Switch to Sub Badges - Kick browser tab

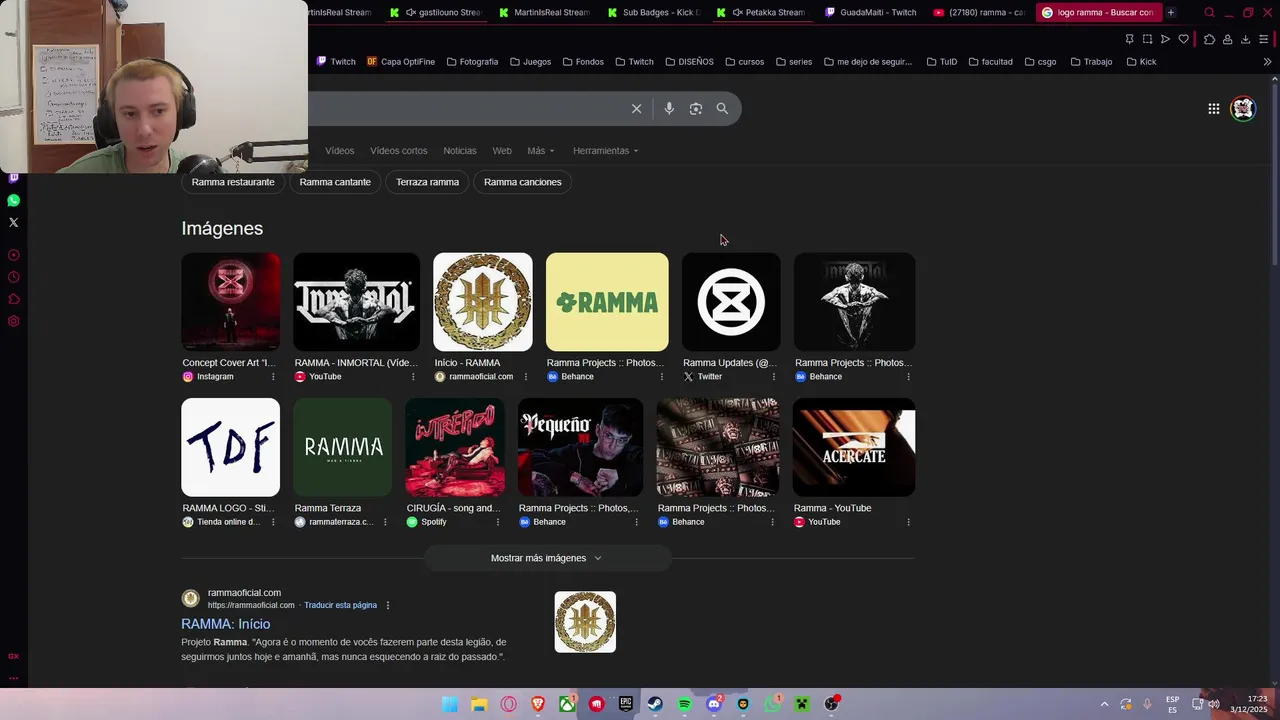coord(653,12)
